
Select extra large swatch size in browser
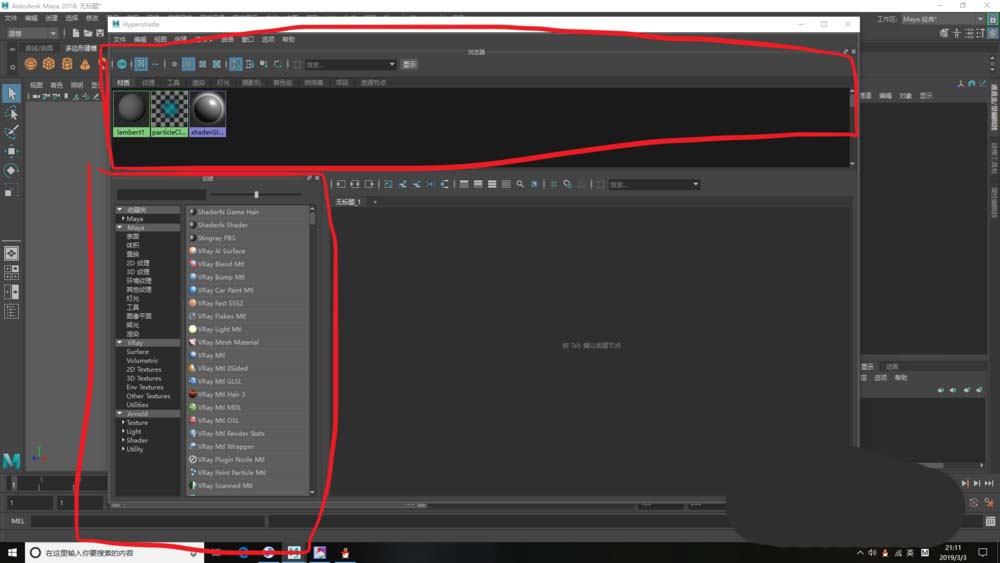pos(217,64)
